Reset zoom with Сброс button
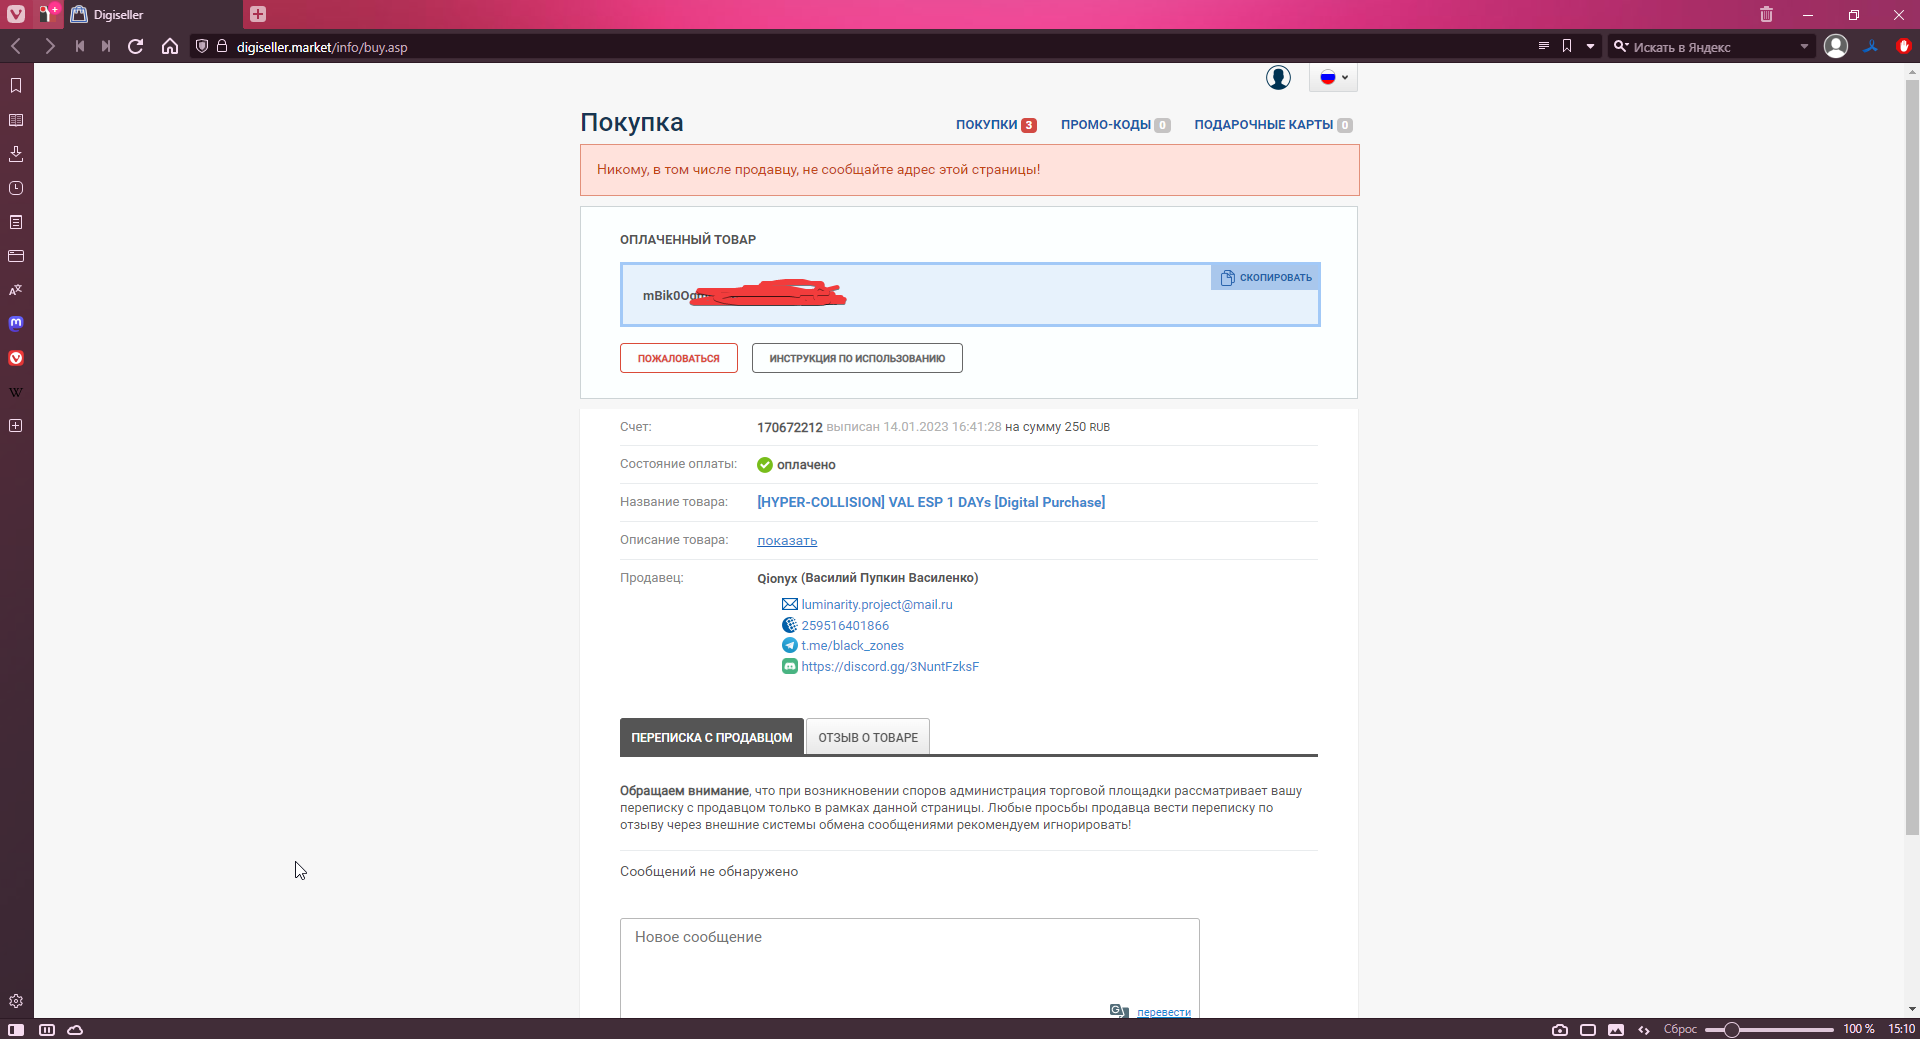1920x1039 pixels. pyautogui.click(x=1680, y=1029)
